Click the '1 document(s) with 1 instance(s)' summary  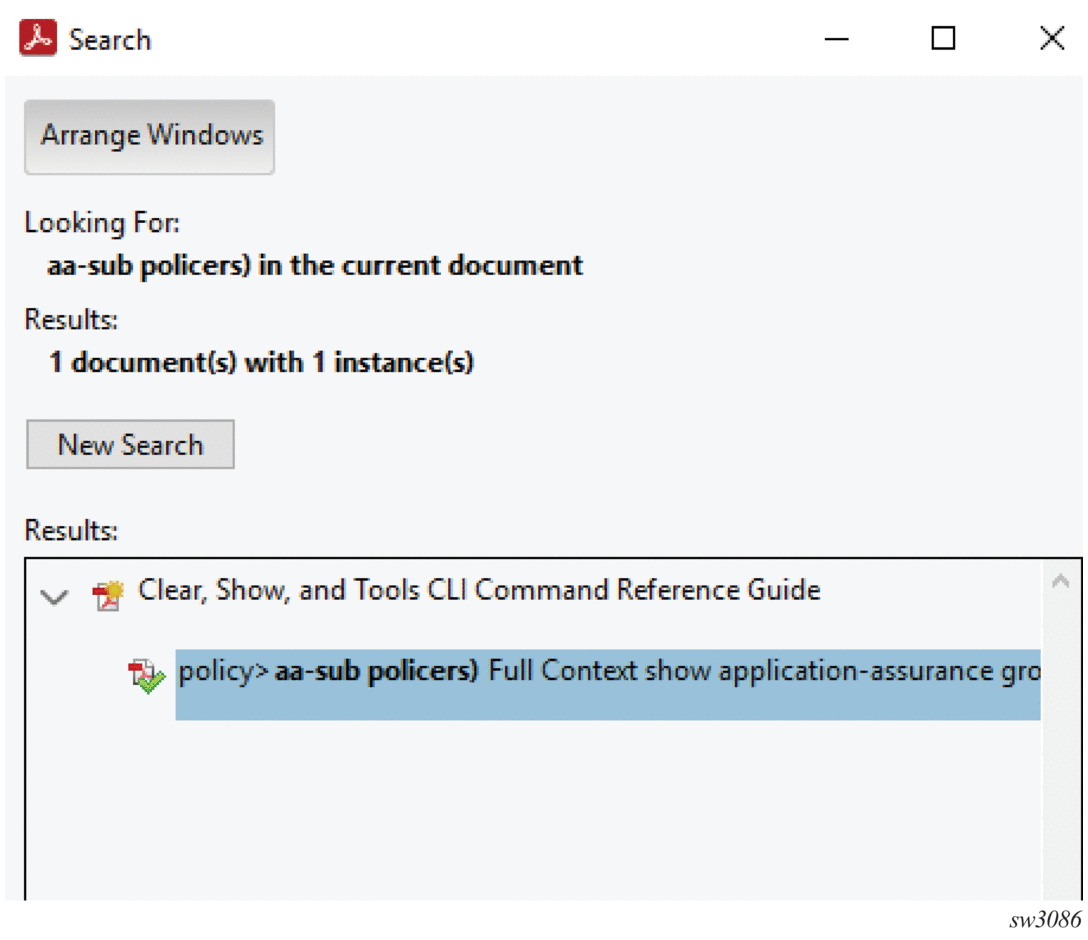[261, 362]
